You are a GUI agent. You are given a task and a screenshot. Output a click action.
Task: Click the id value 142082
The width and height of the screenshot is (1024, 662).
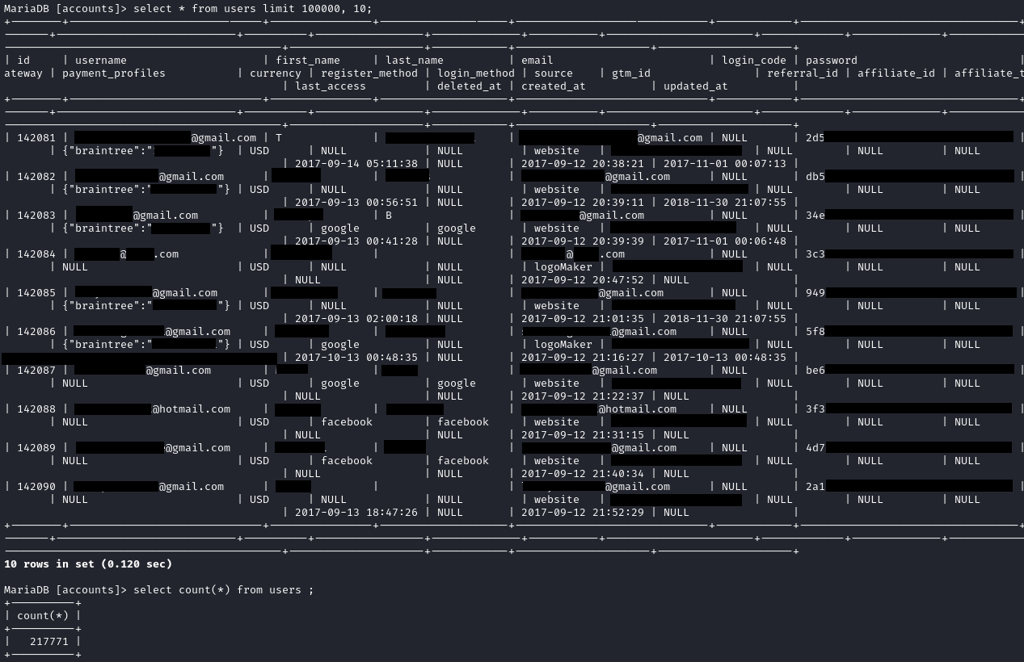[x=36, y=176]
